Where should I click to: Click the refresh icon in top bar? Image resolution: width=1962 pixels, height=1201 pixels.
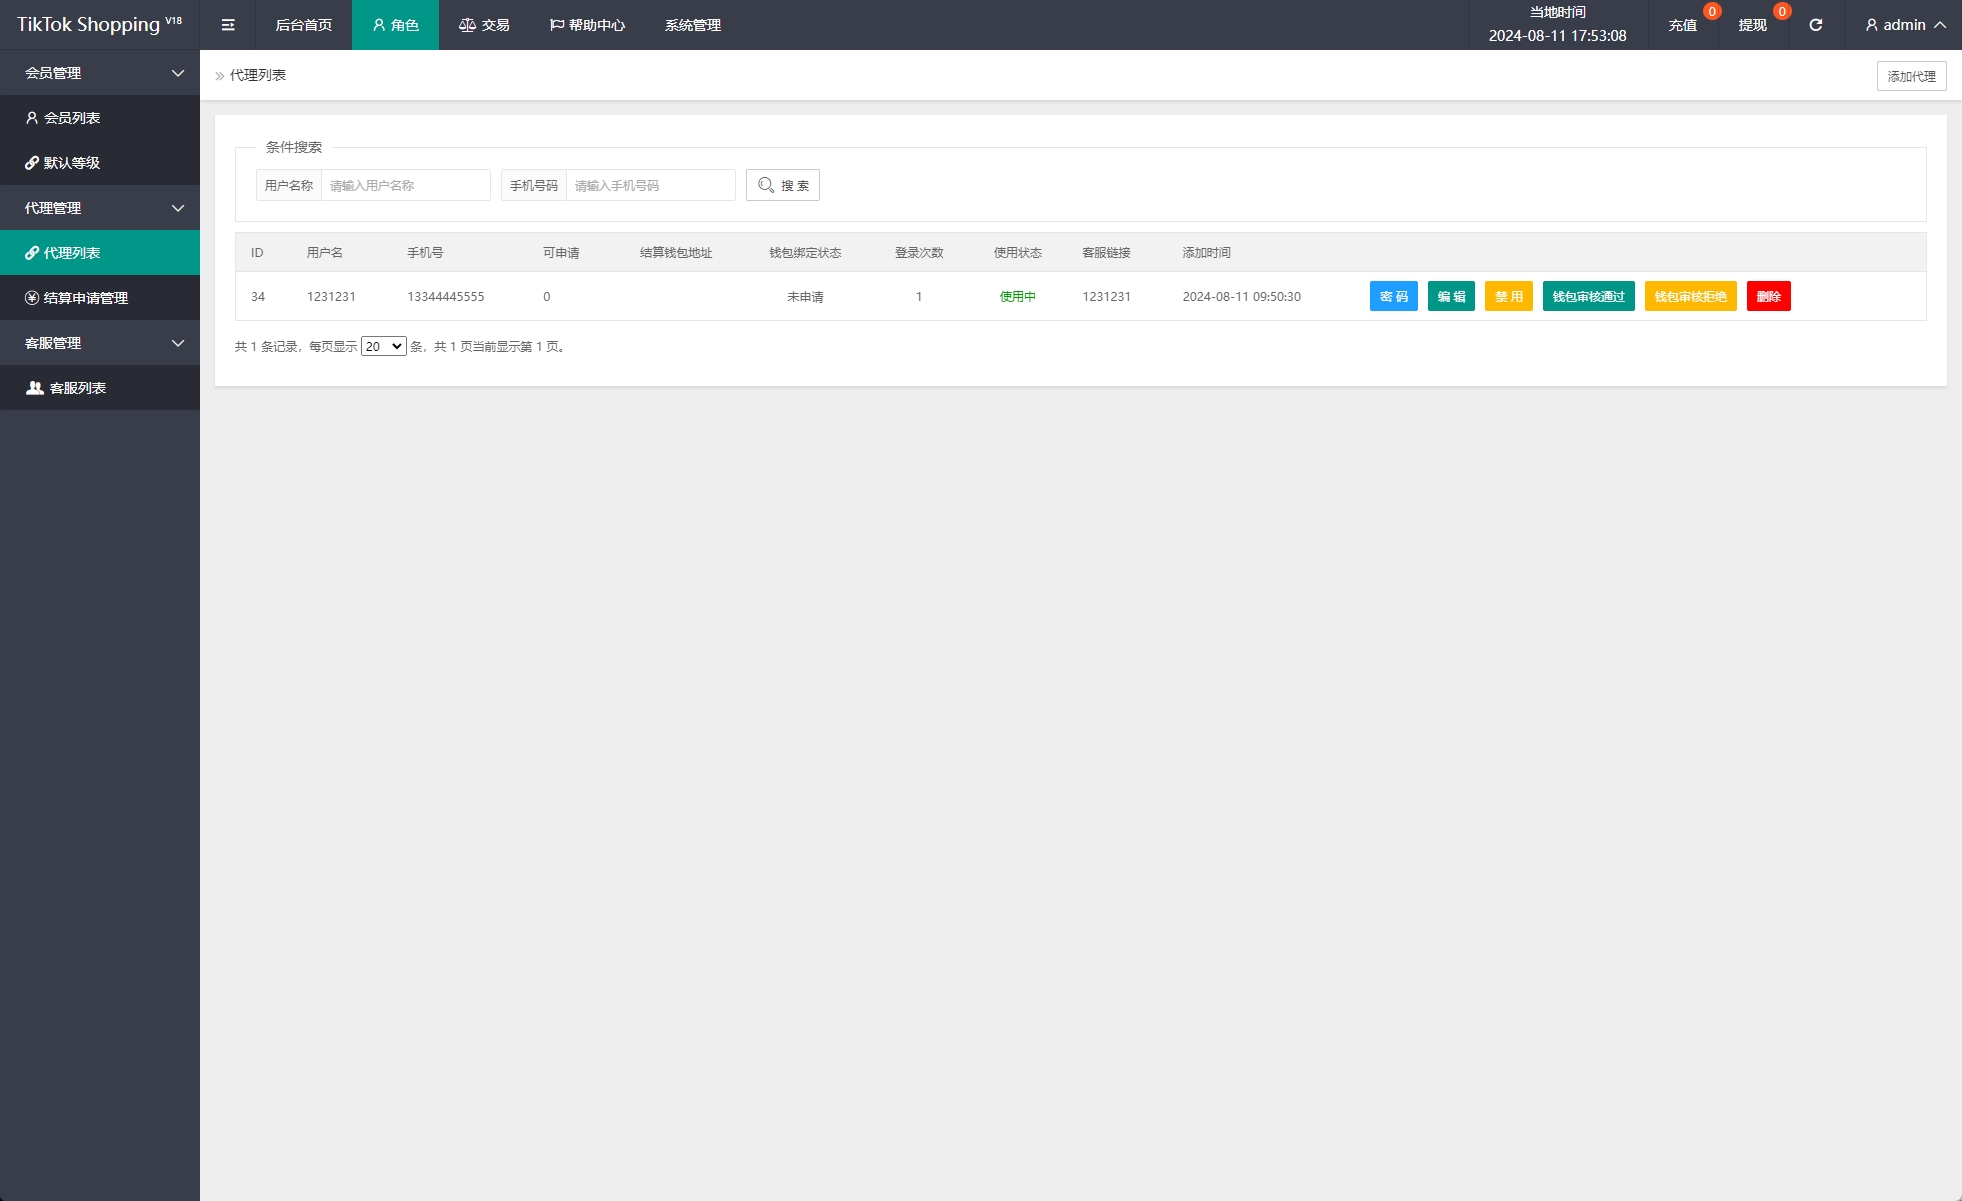[x=1815, y=25]
